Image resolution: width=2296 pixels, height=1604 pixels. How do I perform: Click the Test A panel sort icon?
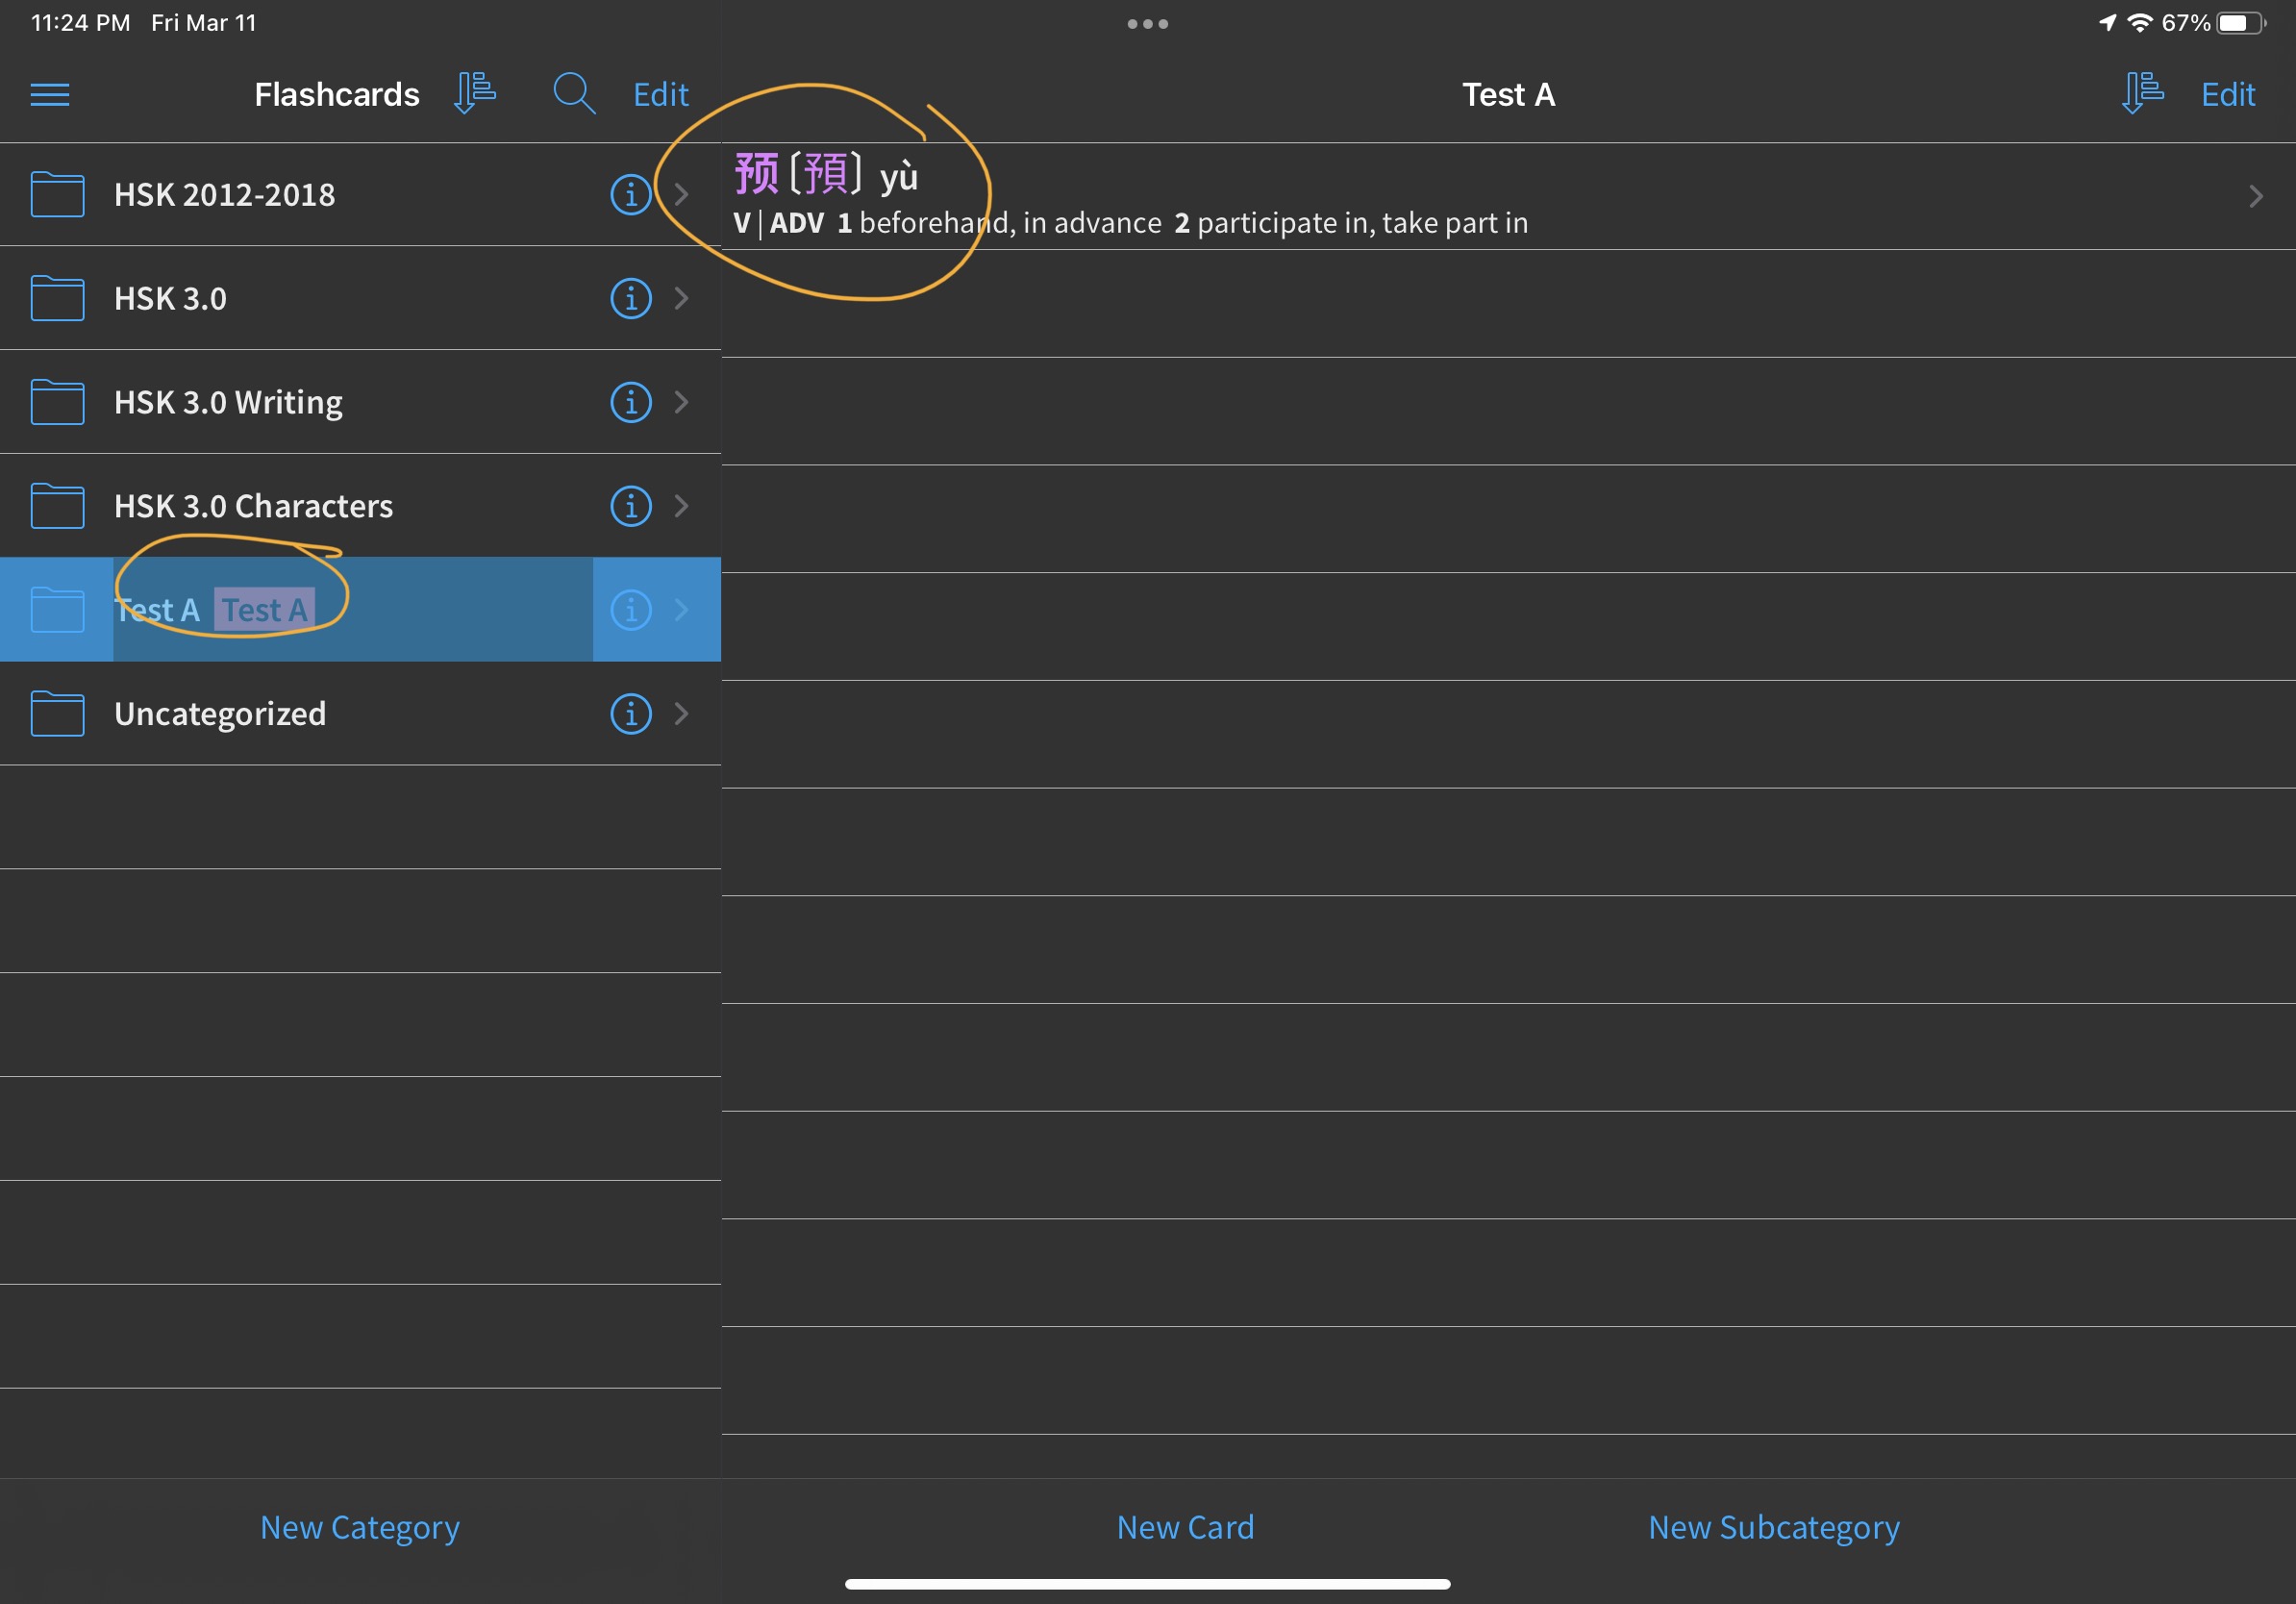pyautogui.click(x=2142, y=93)
